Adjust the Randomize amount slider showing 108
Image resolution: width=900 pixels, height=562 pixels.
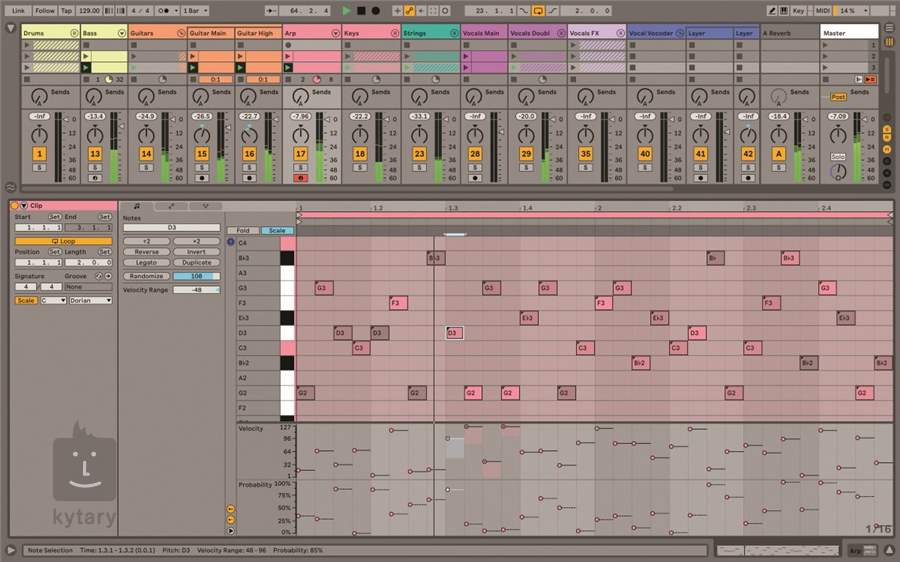tap(196, 276)
